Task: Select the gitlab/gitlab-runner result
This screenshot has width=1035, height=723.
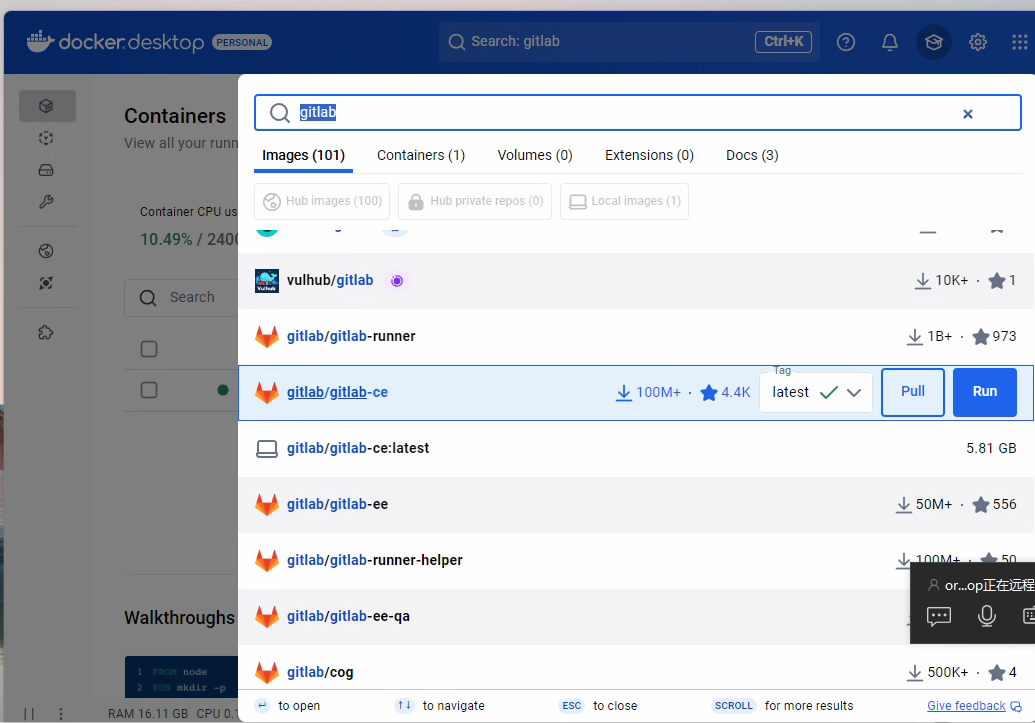Action: tap(636, 337)
